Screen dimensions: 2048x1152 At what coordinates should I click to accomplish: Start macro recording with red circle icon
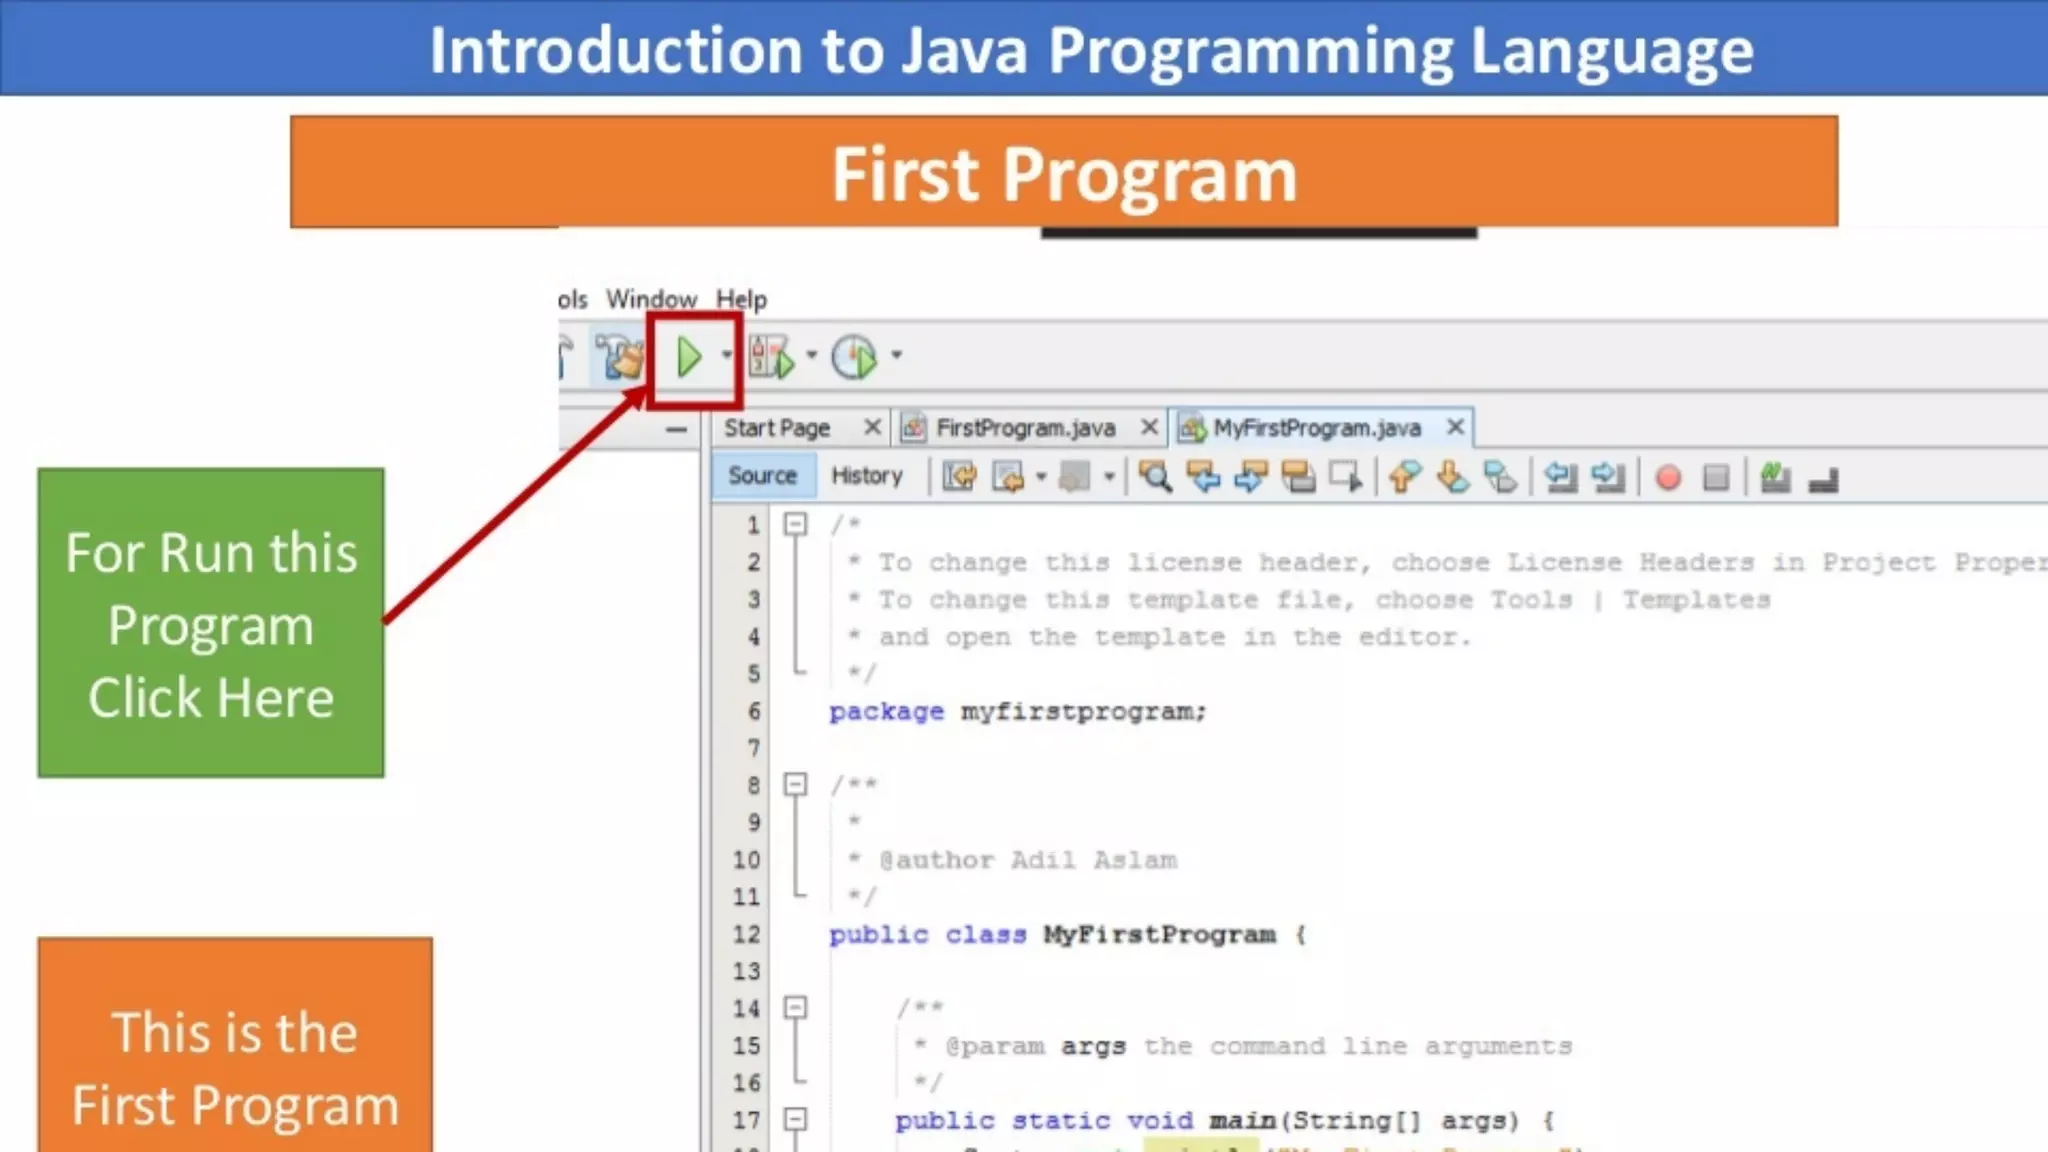pyautogui.click(x=1667, y=478)
